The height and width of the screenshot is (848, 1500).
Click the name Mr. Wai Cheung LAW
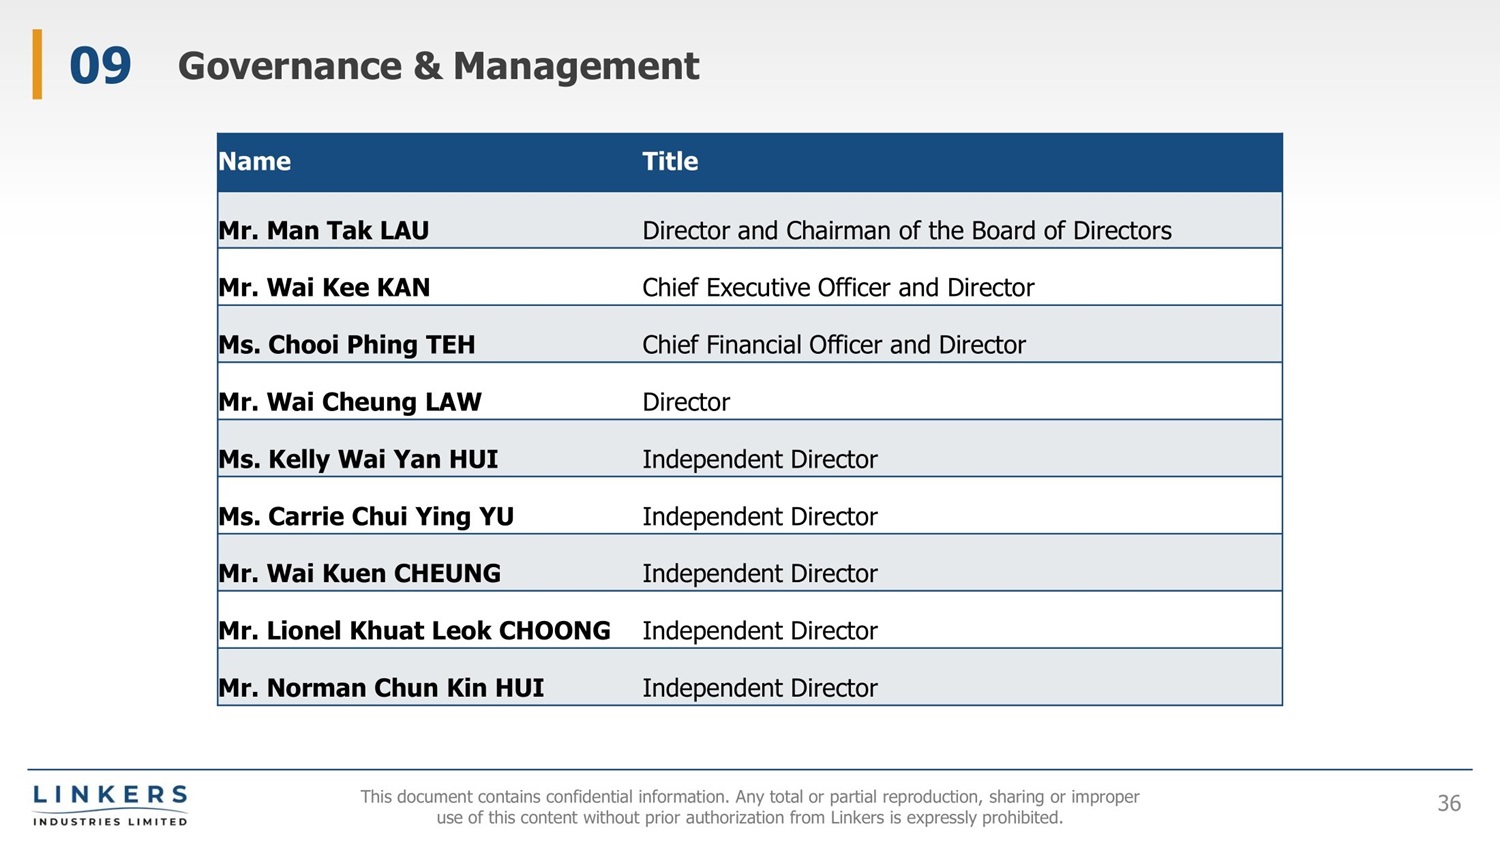(x=350, y=402)
